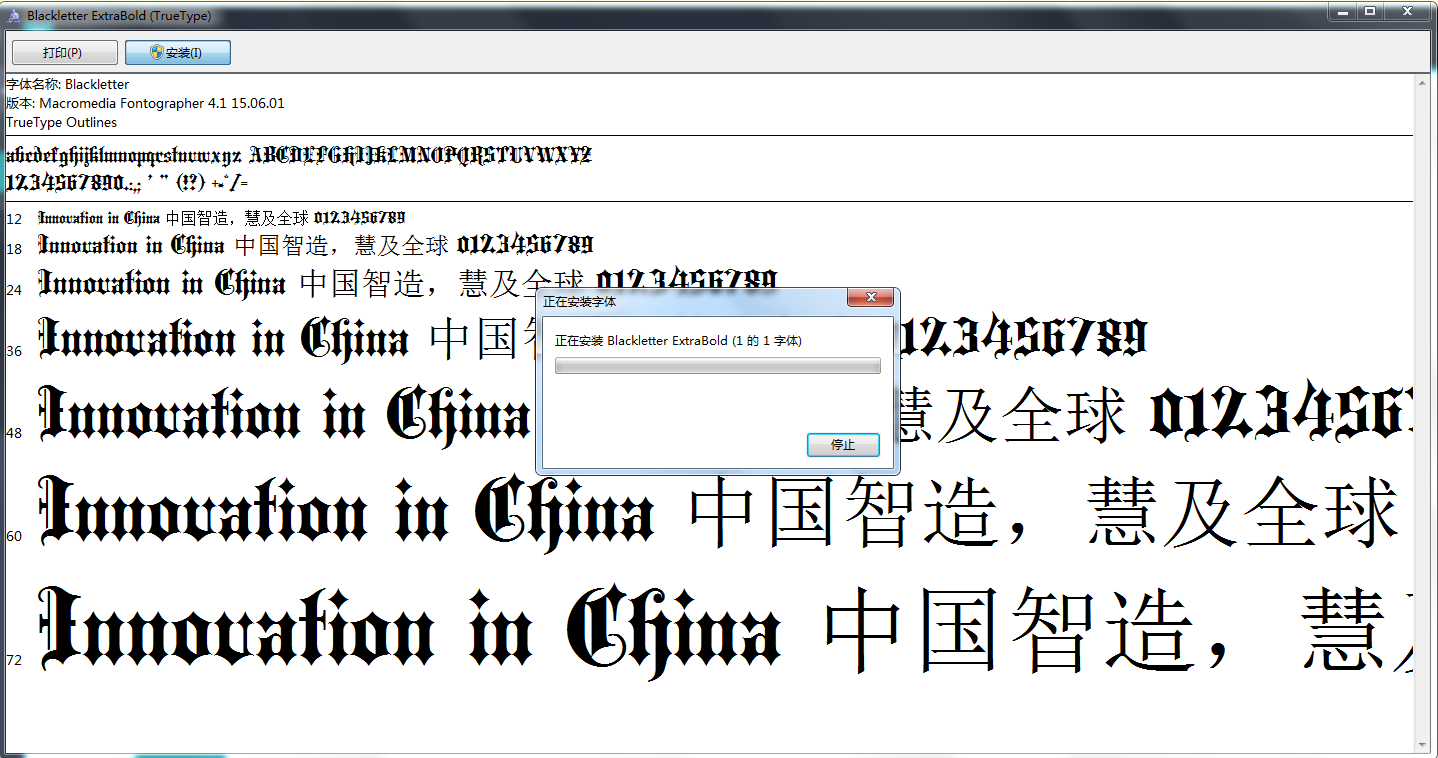Close the 正在安装字体 dialog with red X
The image size is (1438, 758).
click(x=870, y=298)
